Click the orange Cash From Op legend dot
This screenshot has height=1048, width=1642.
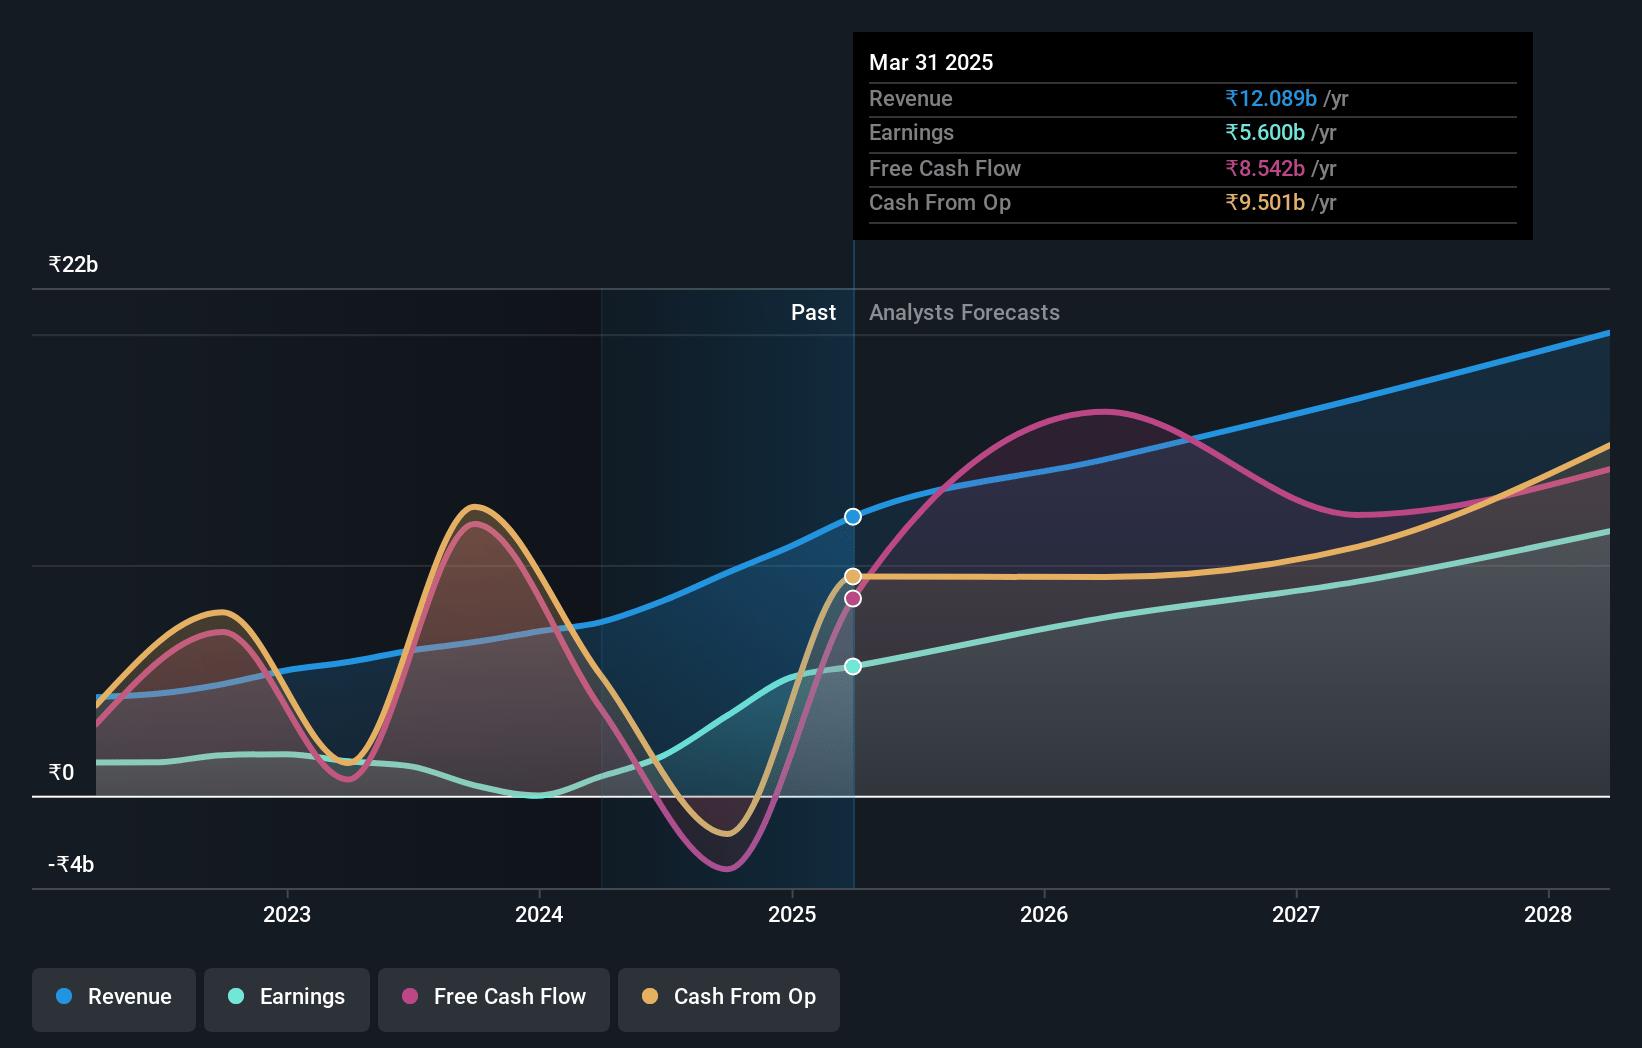(x=650, y=996)
